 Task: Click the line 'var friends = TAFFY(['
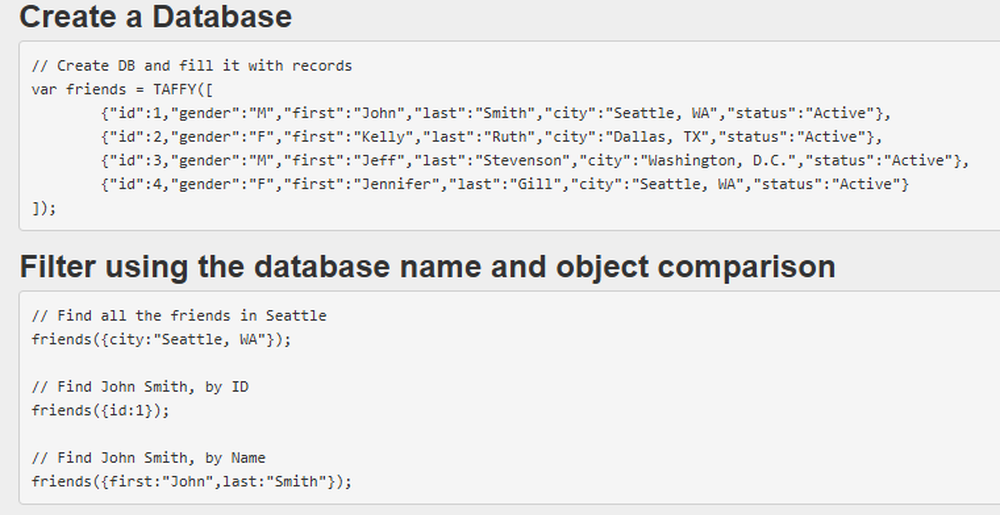122,89
